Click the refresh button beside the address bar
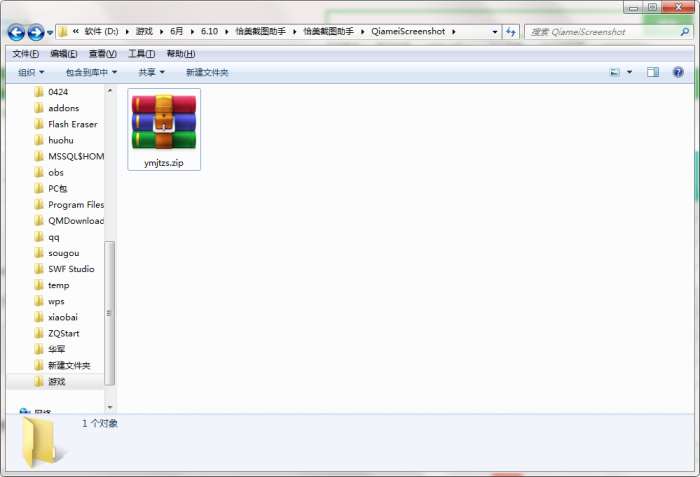Image resolution: width=700 pixels, height=477 pixels. point(511,32)
